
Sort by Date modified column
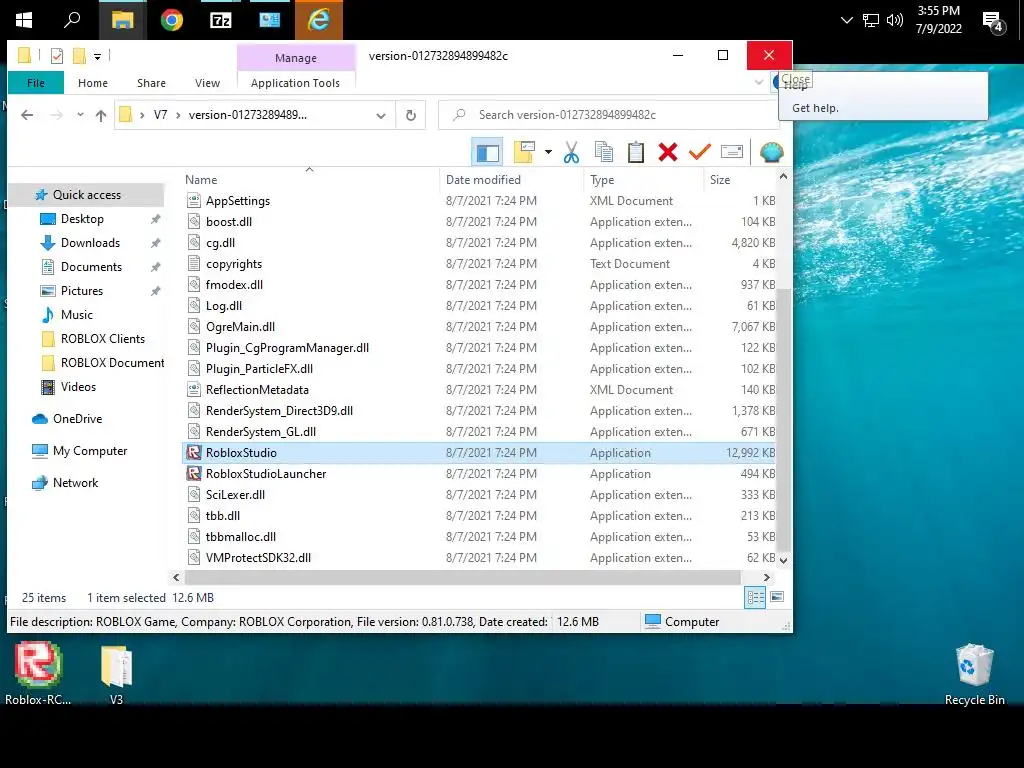511,180
